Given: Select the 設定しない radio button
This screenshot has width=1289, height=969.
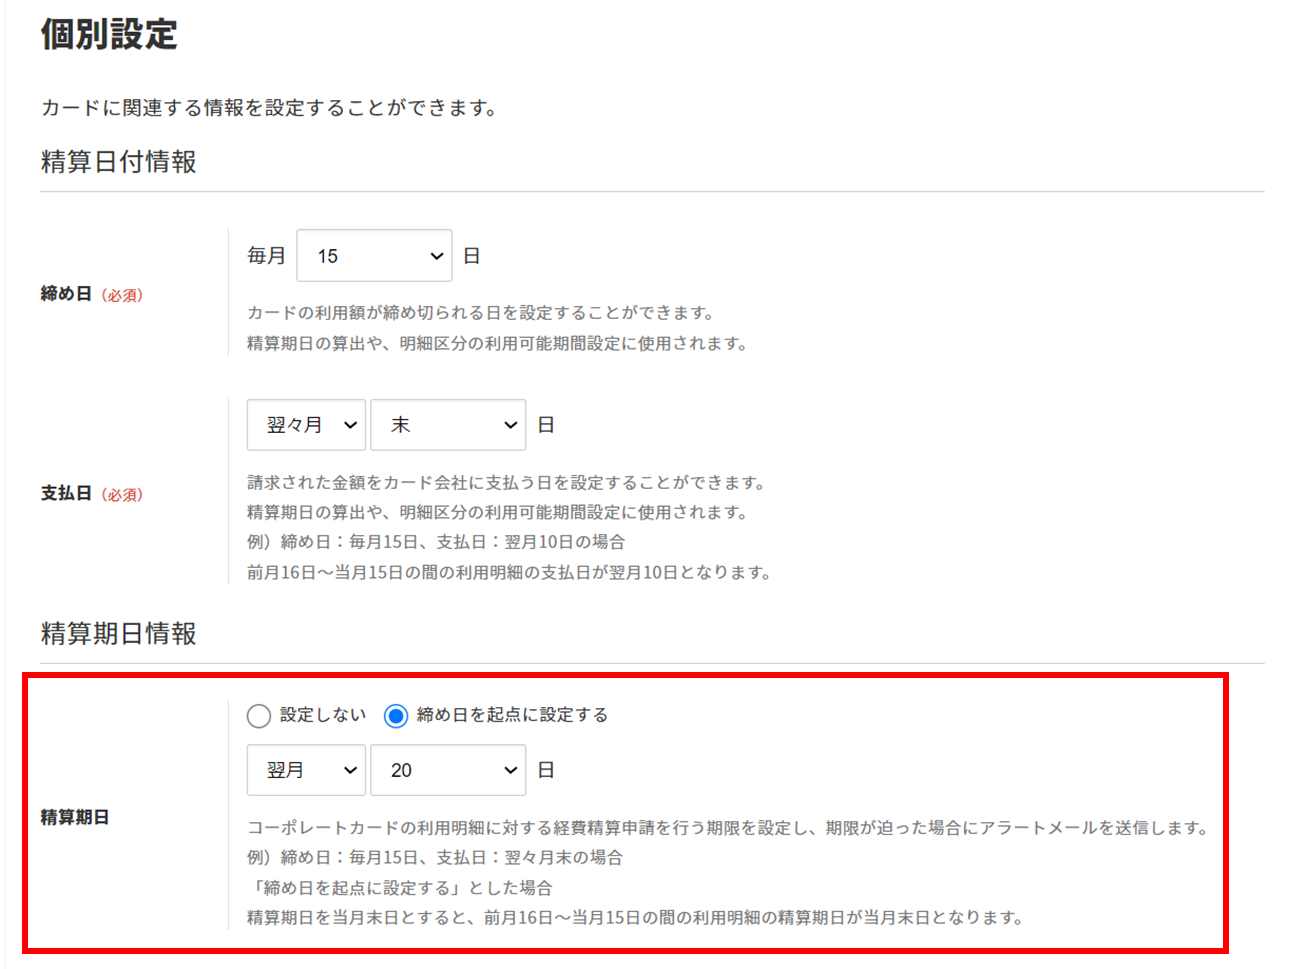Looking at the screenshot, I should coord(259,716).
